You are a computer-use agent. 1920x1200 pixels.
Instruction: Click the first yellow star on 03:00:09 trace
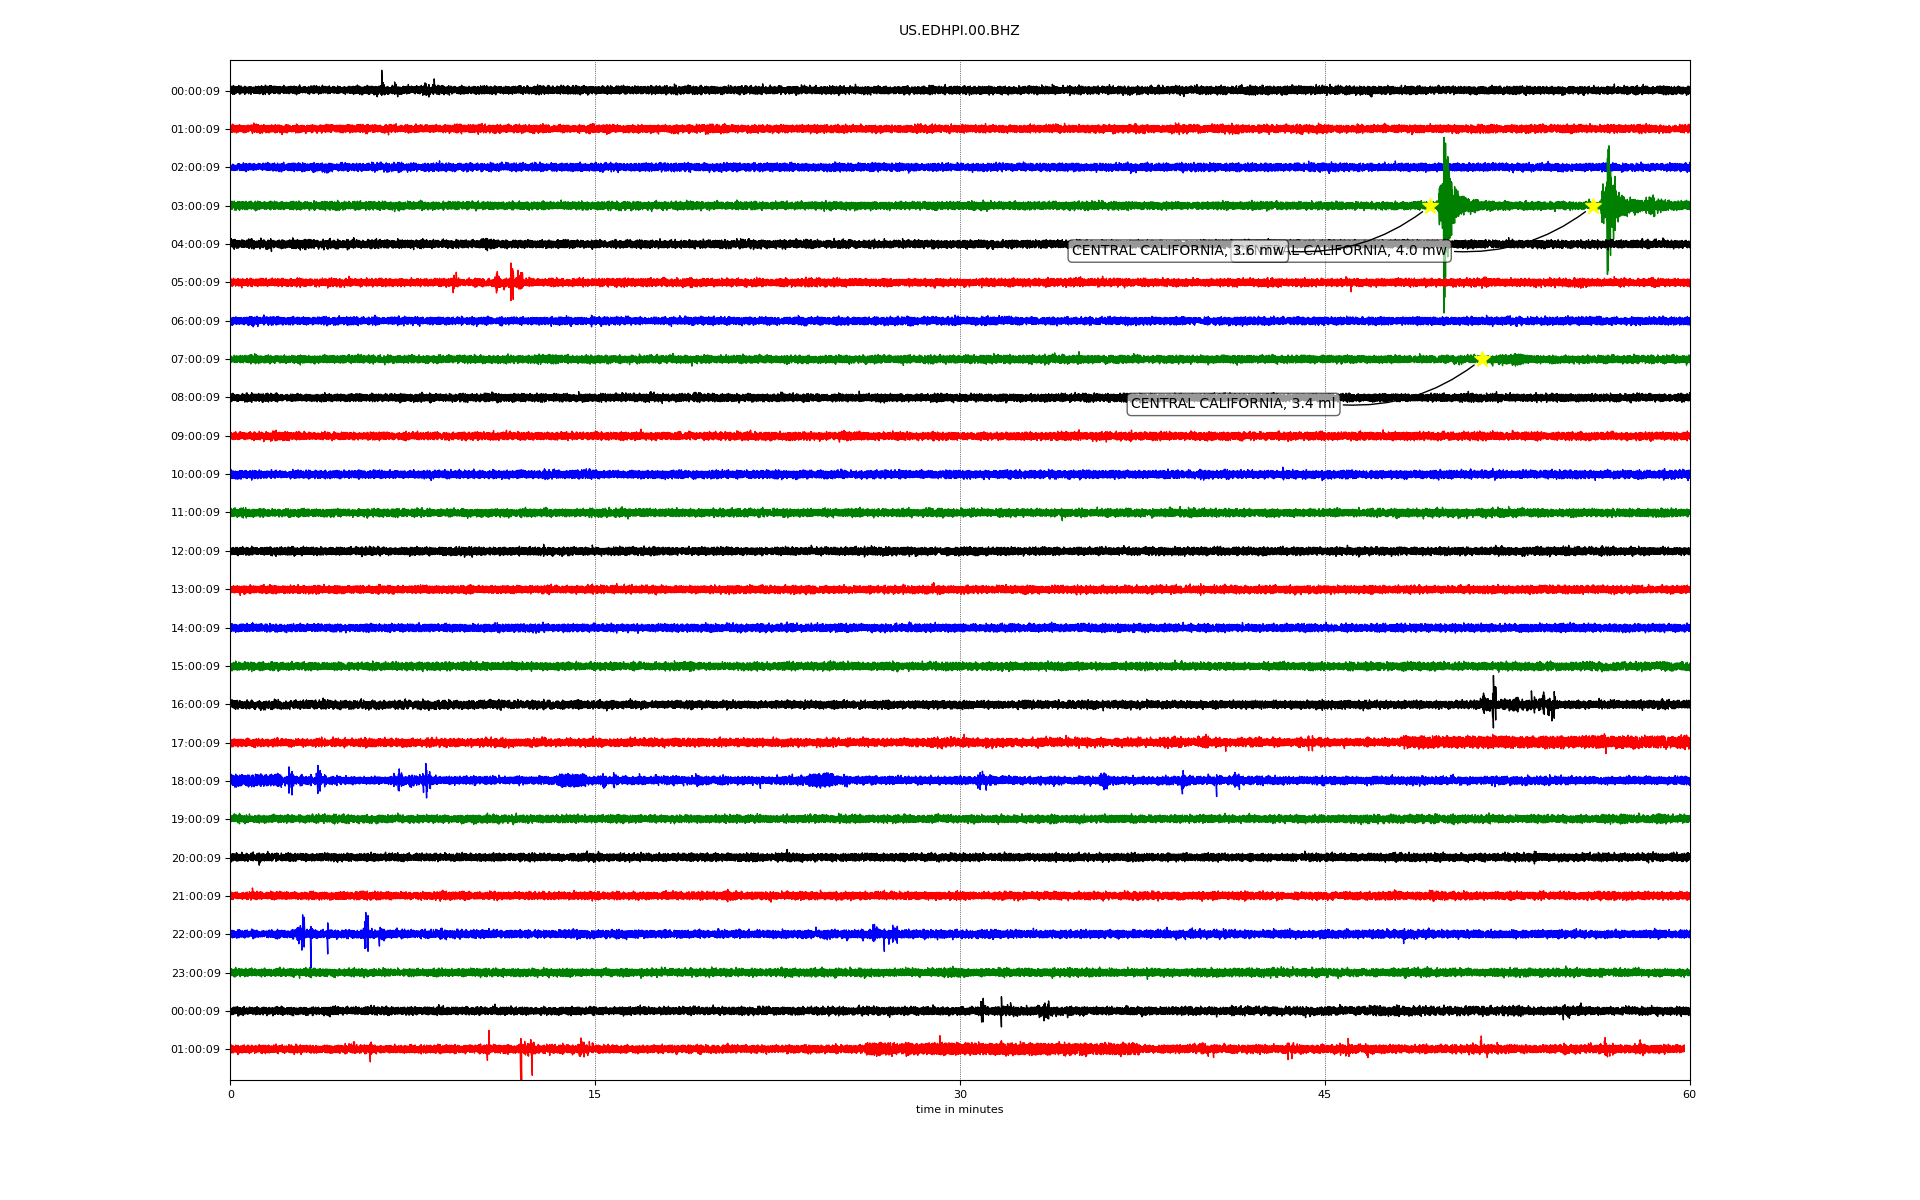1430,206
